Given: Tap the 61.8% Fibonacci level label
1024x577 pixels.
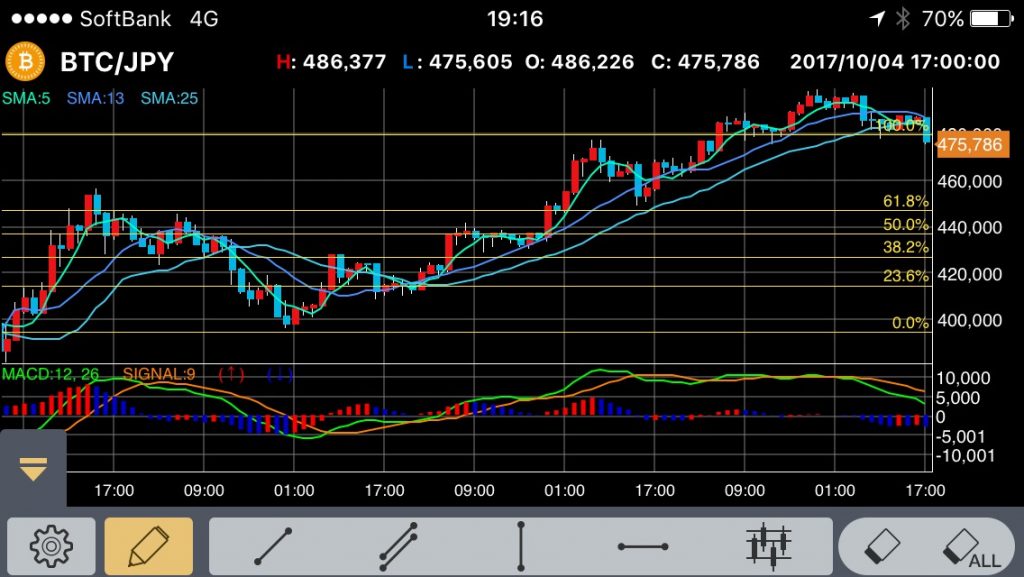Looking at the screenshot, I should tap(906, 201).
